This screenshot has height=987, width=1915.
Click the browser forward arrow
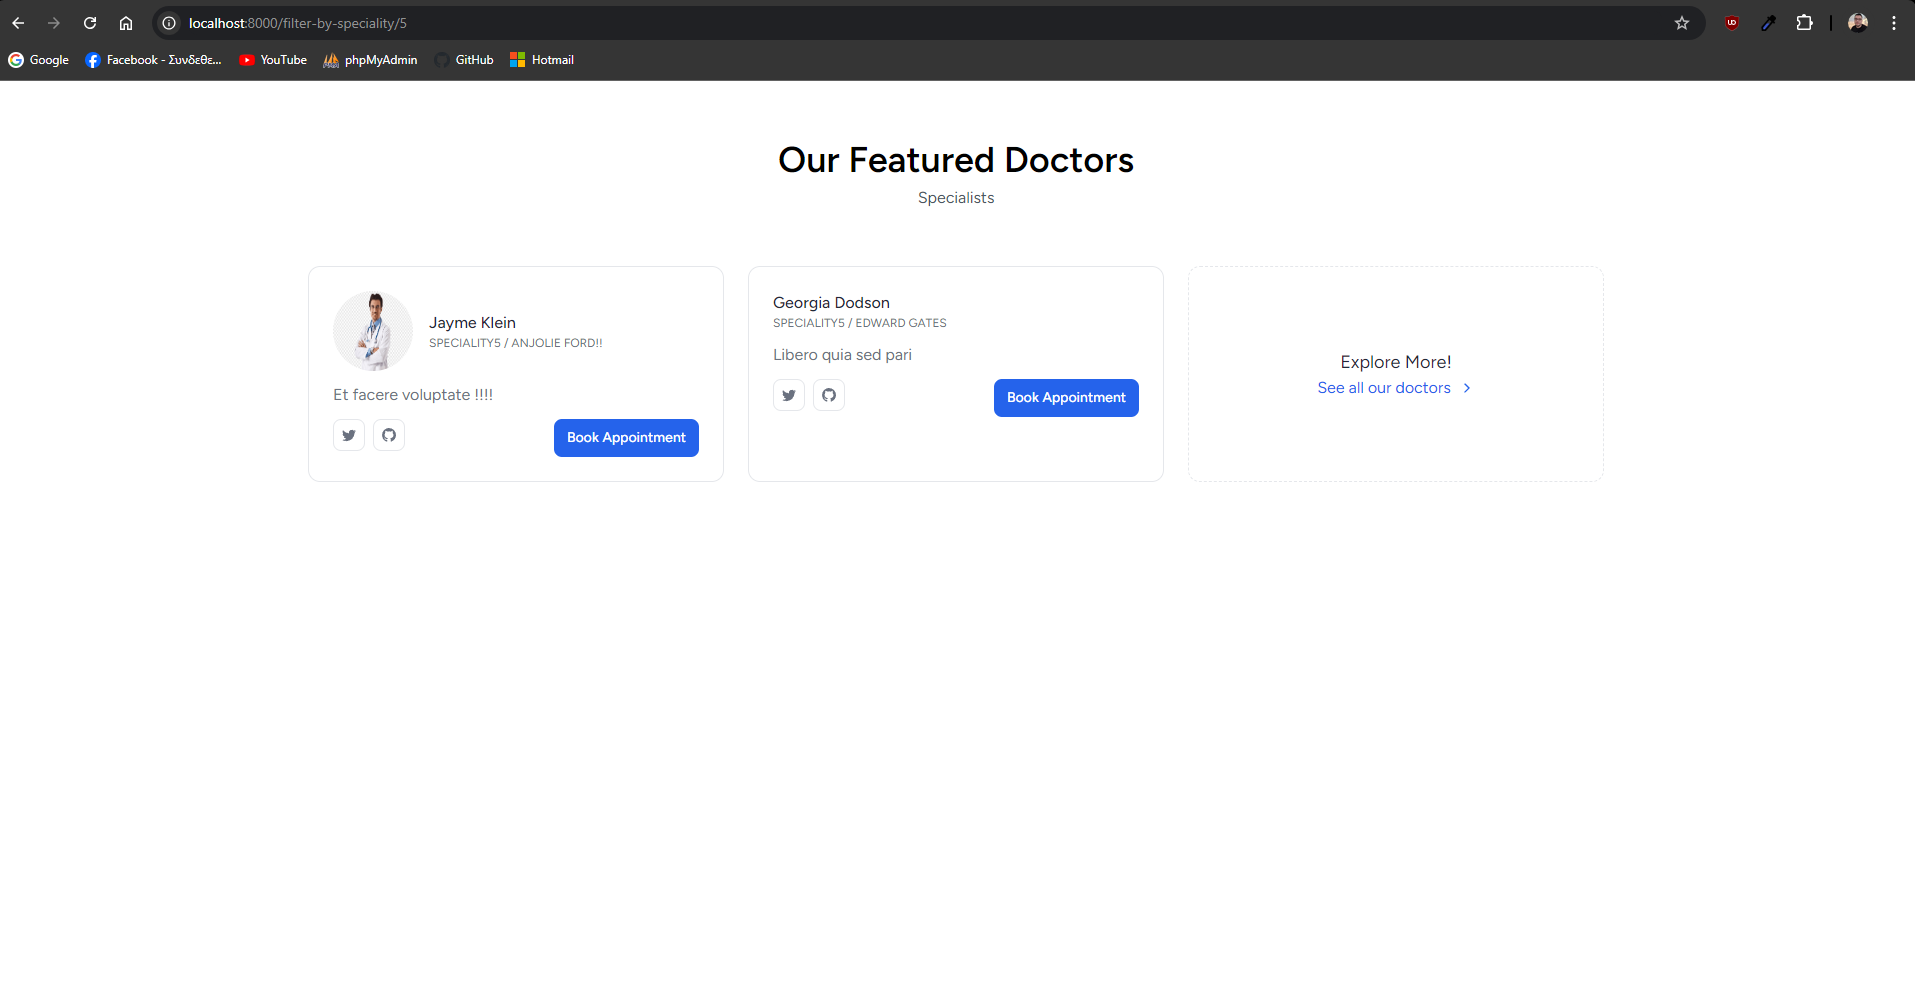click(54, 23)
